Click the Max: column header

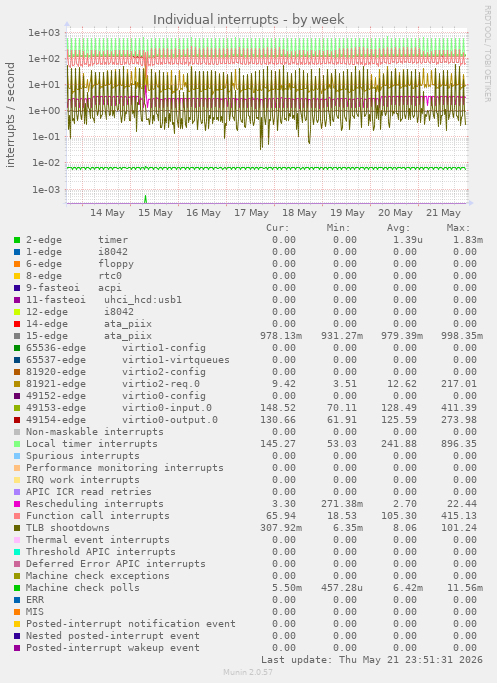[458, 228]
